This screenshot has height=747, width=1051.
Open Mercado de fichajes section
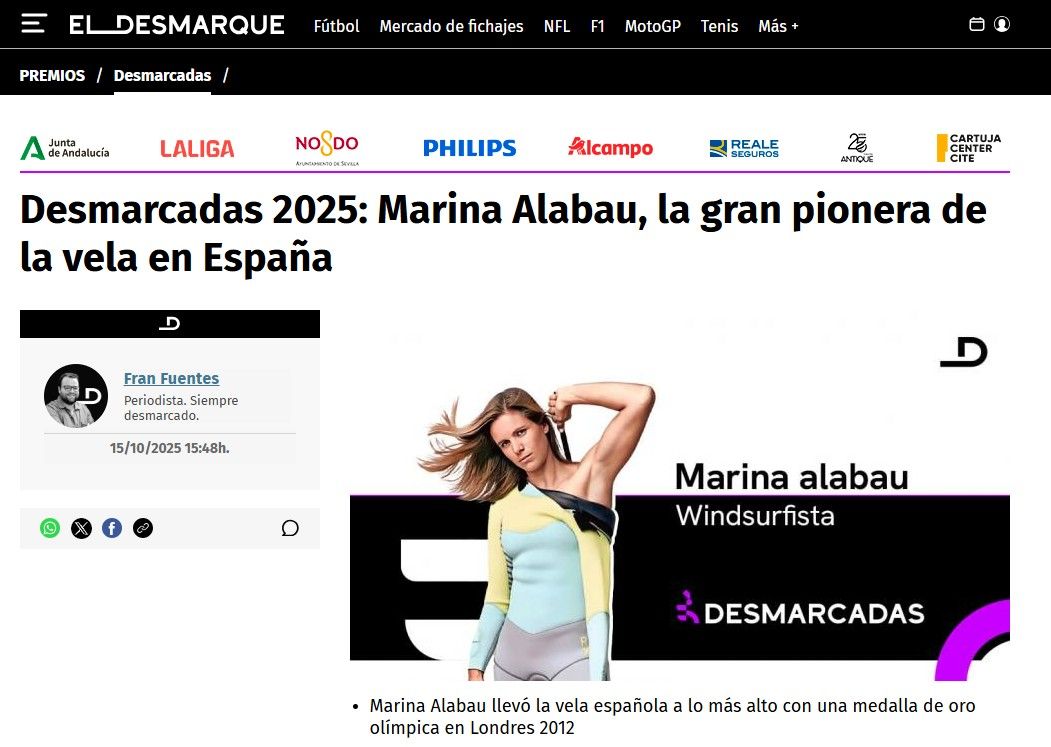coord(451,26)
